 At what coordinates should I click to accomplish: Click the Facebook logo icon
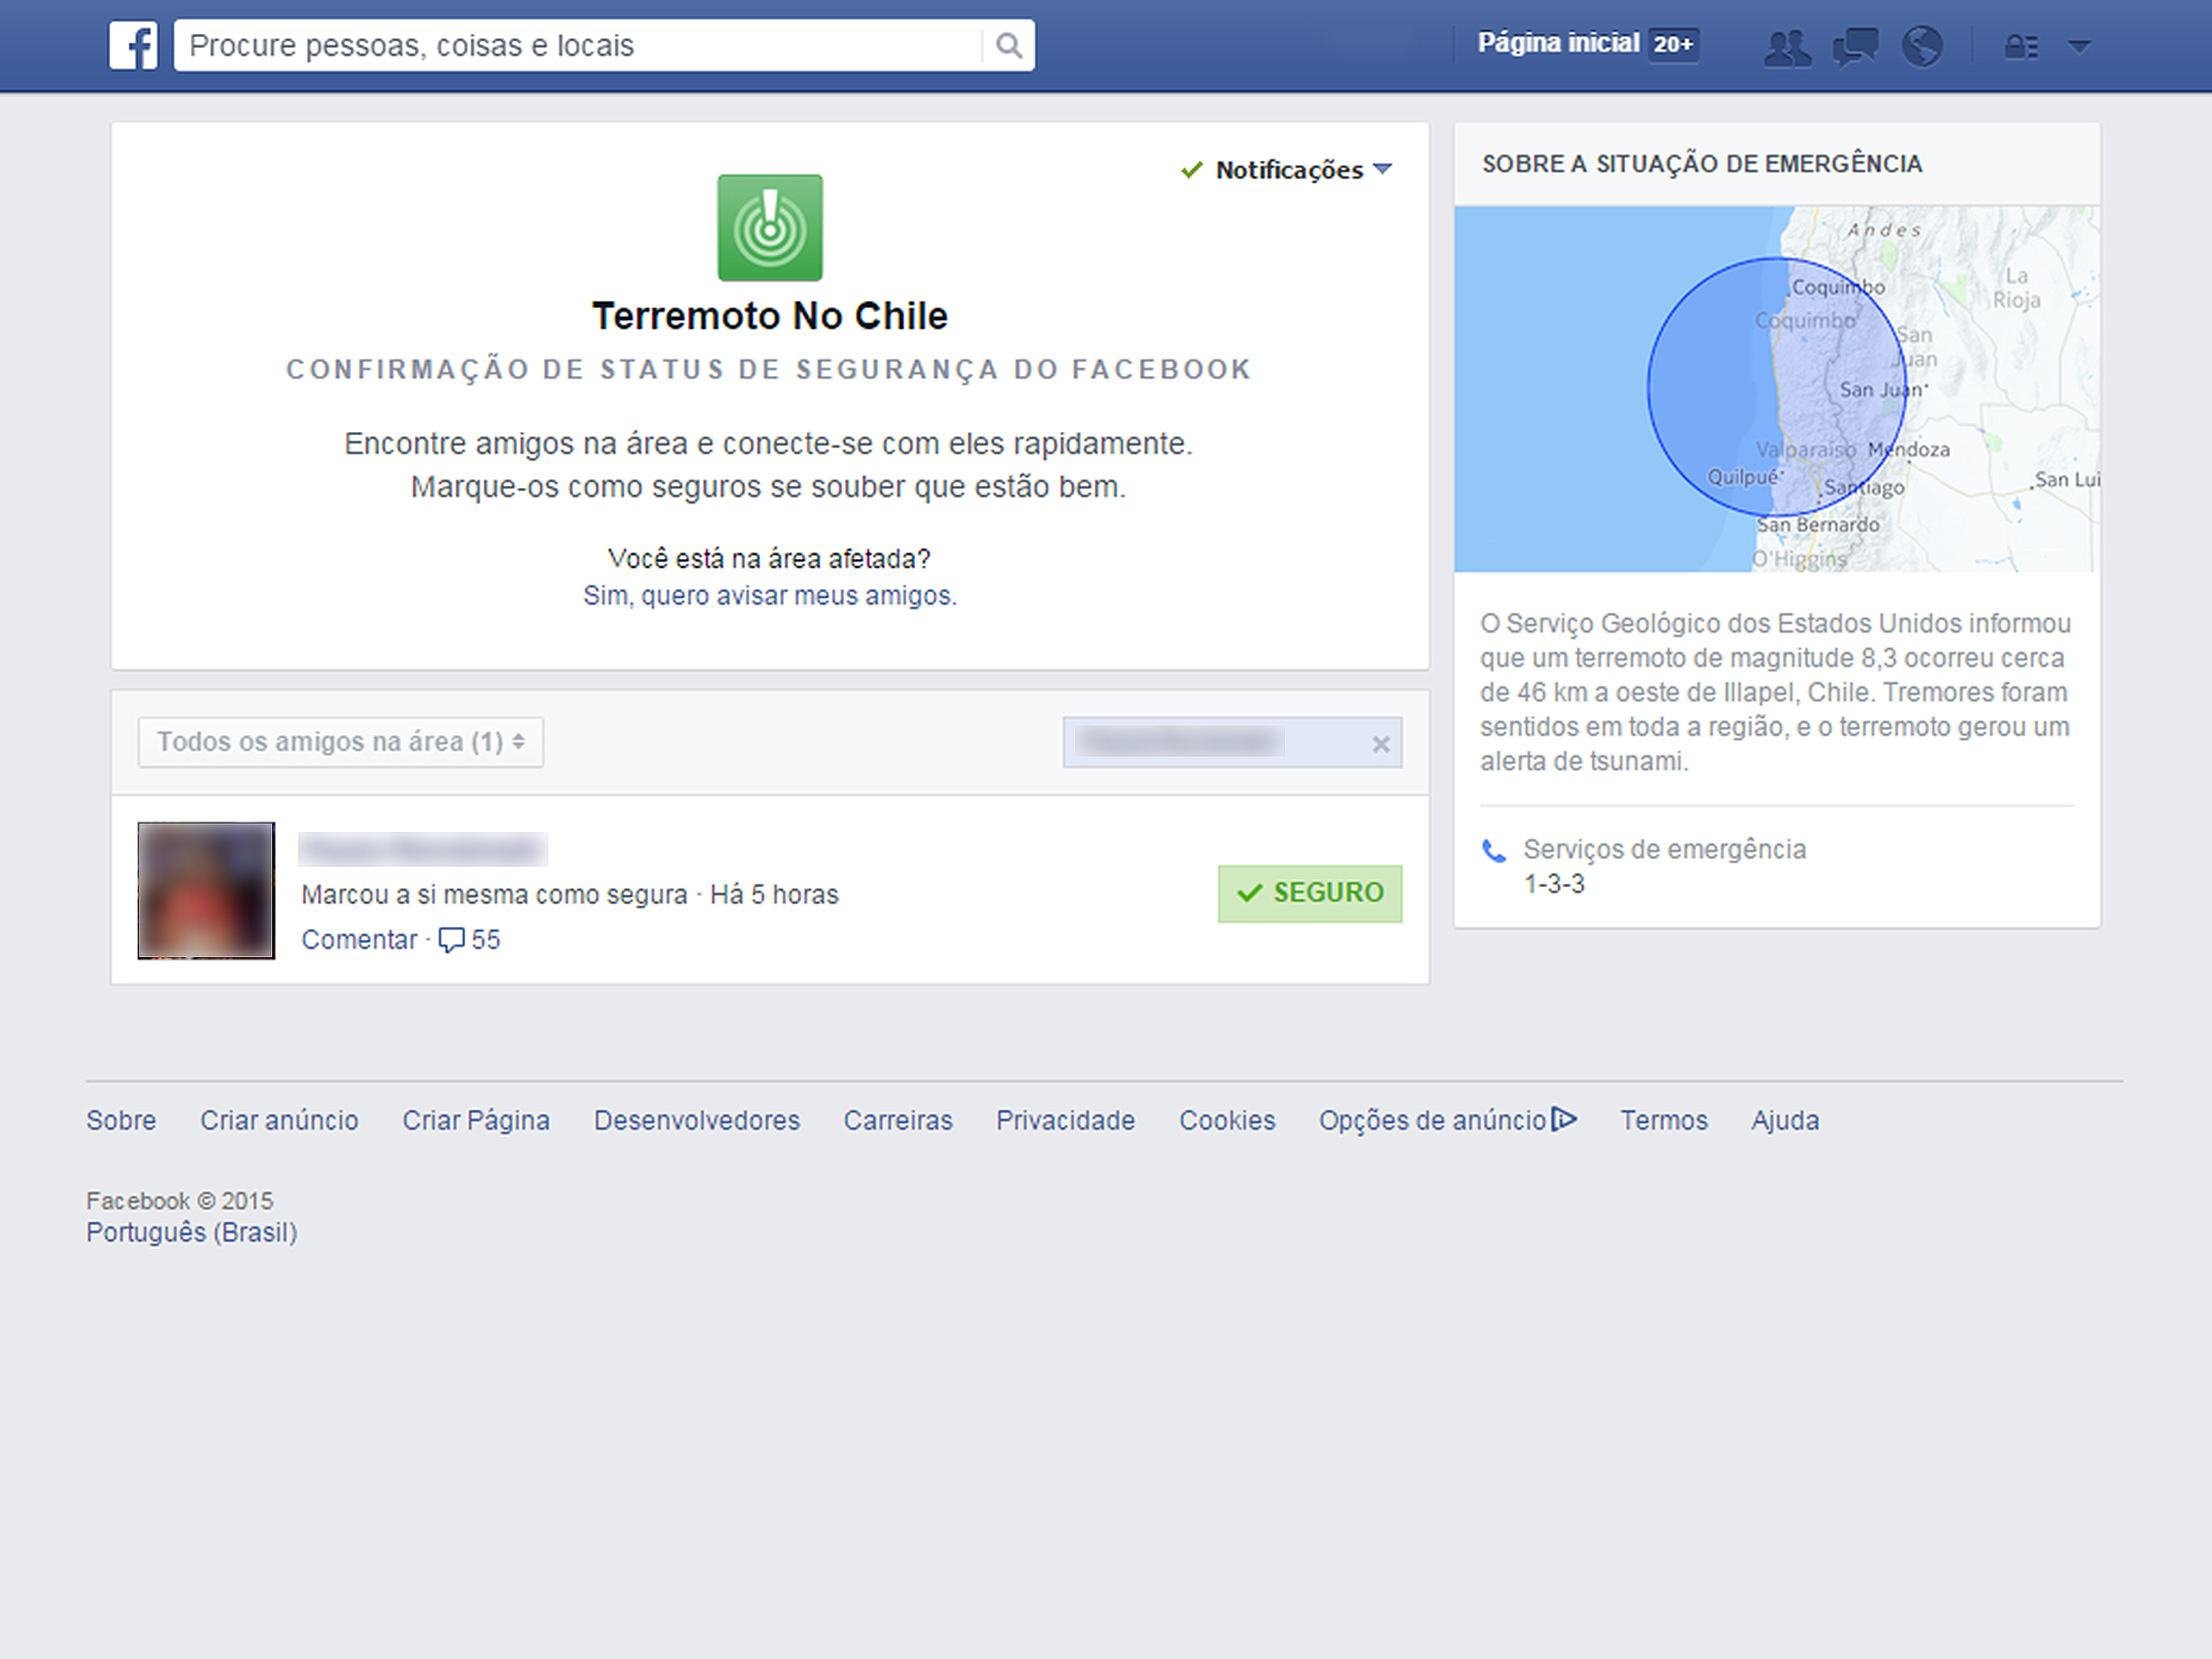tap(133, 46)
